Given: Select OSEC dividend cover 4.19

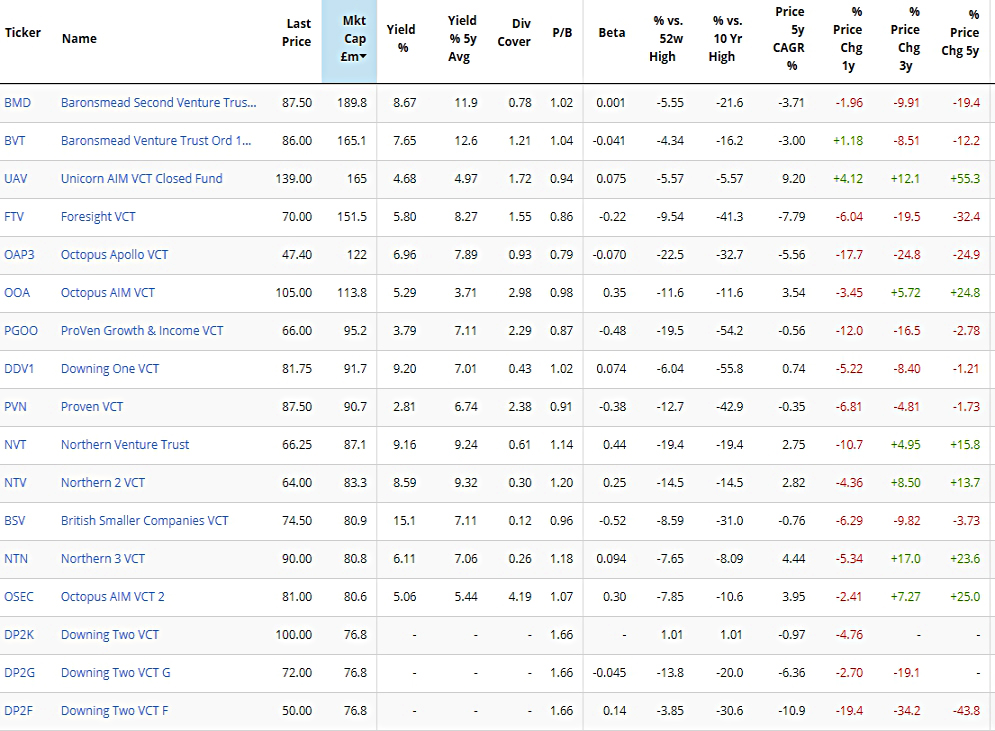Looking at the screenshot, I should [x=520, y=597].
